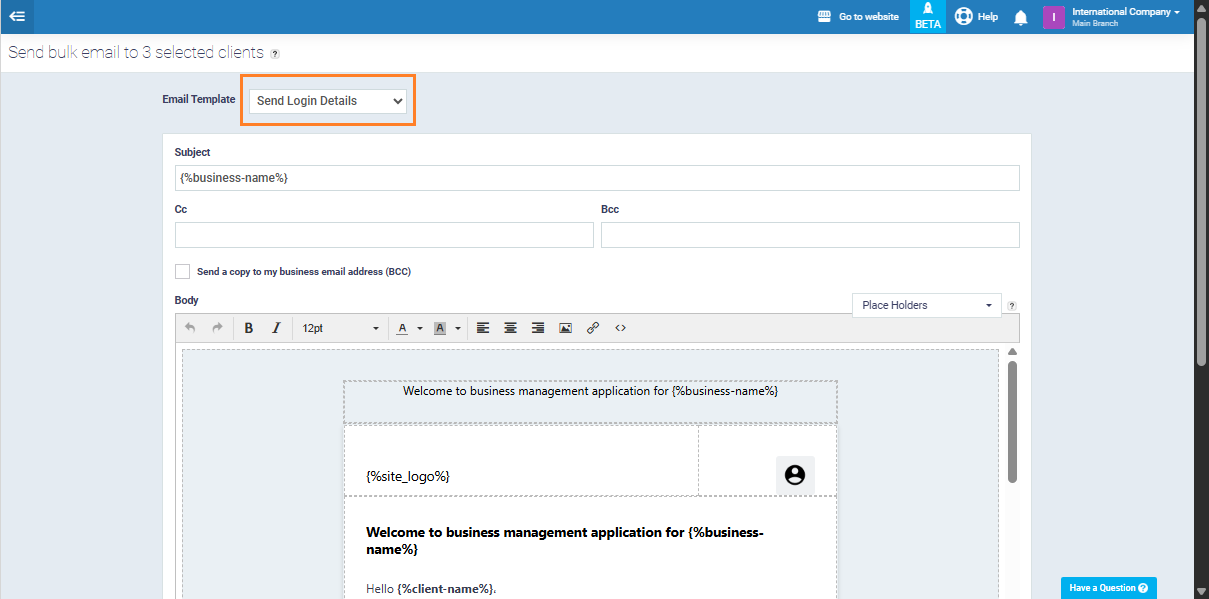Image resolution: width=1209 pixels, height=599 pixels.
Task: Enable Send a copy to my business email
Action: click(x=182, y=271)
